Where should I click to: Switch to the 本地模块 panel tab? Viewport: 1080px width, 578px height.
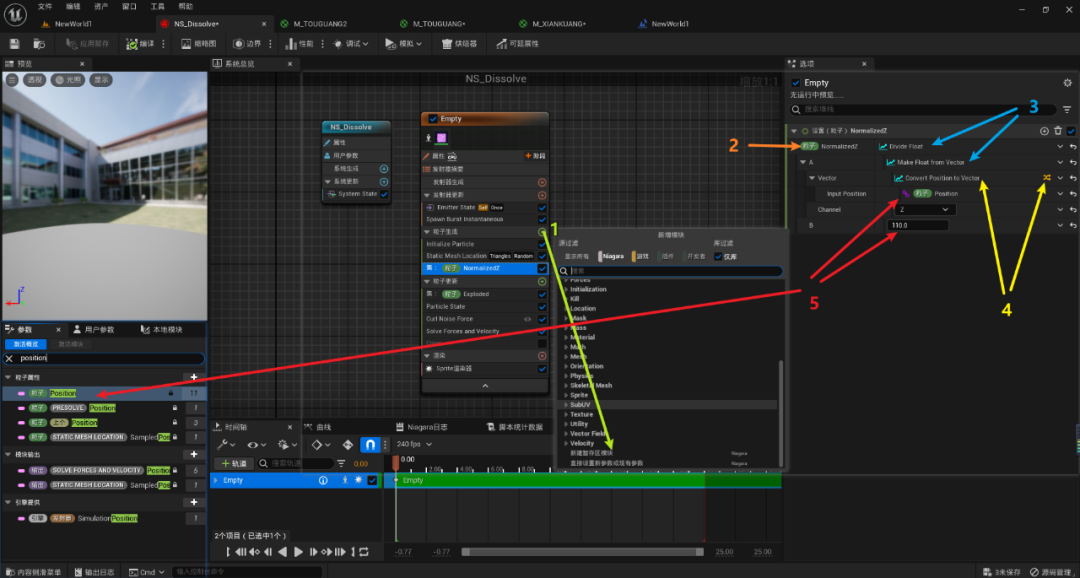point(161,329)
